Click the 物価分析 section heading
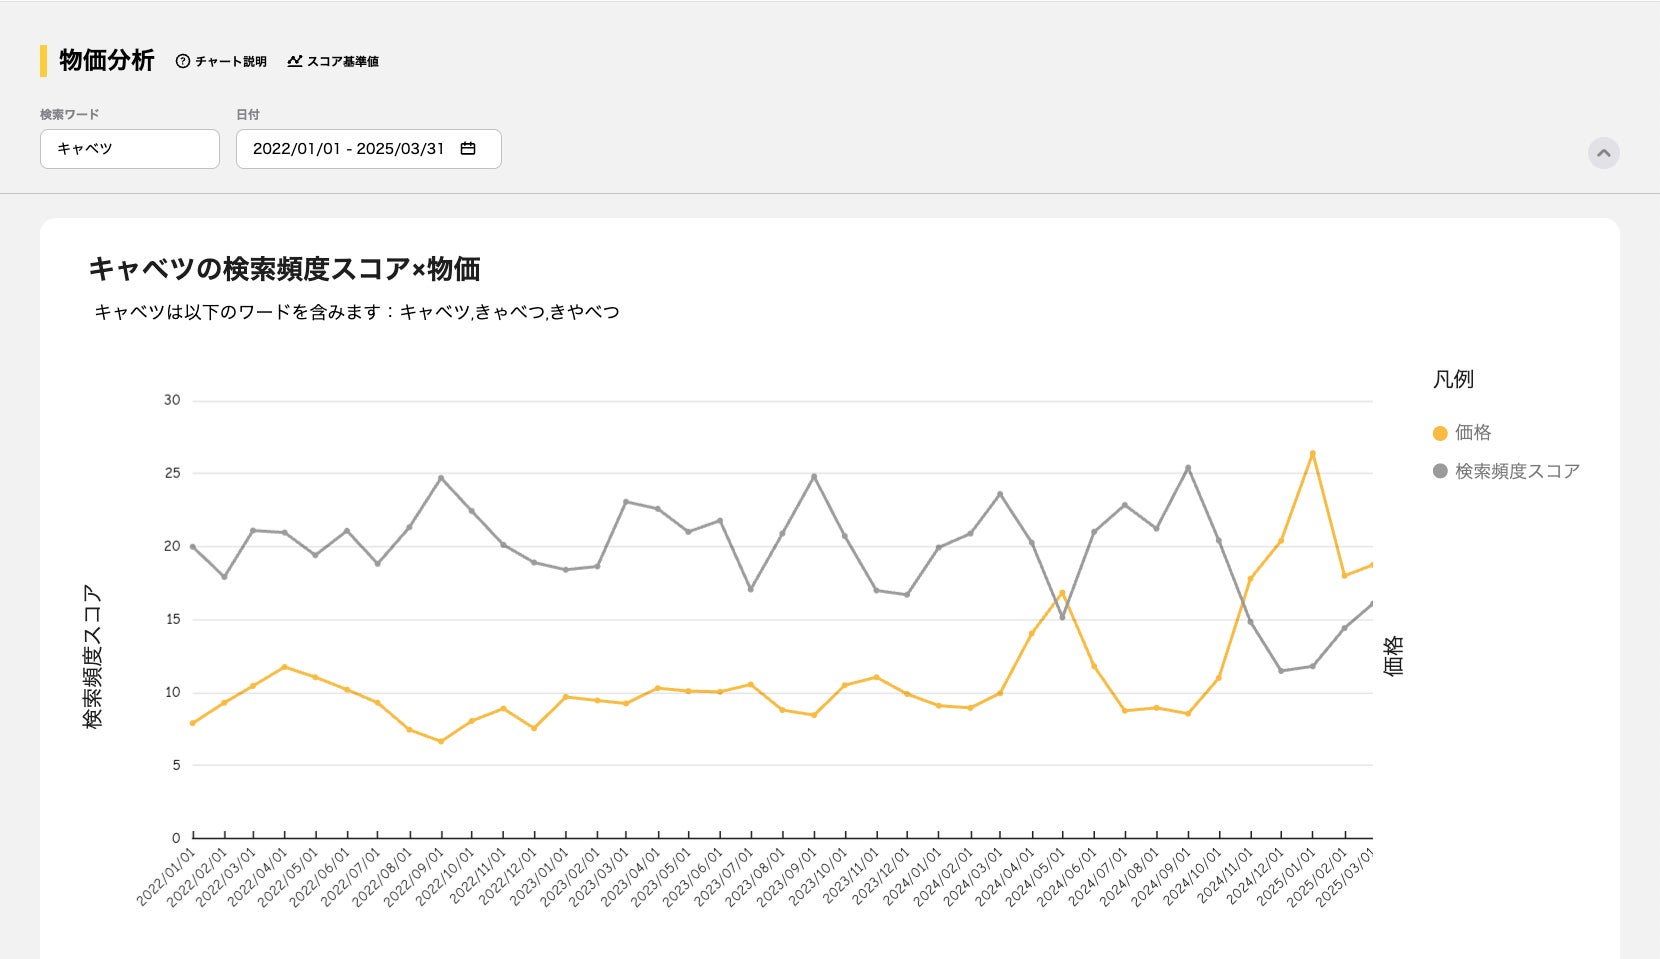1660x959 pixels. click(106, 61)
